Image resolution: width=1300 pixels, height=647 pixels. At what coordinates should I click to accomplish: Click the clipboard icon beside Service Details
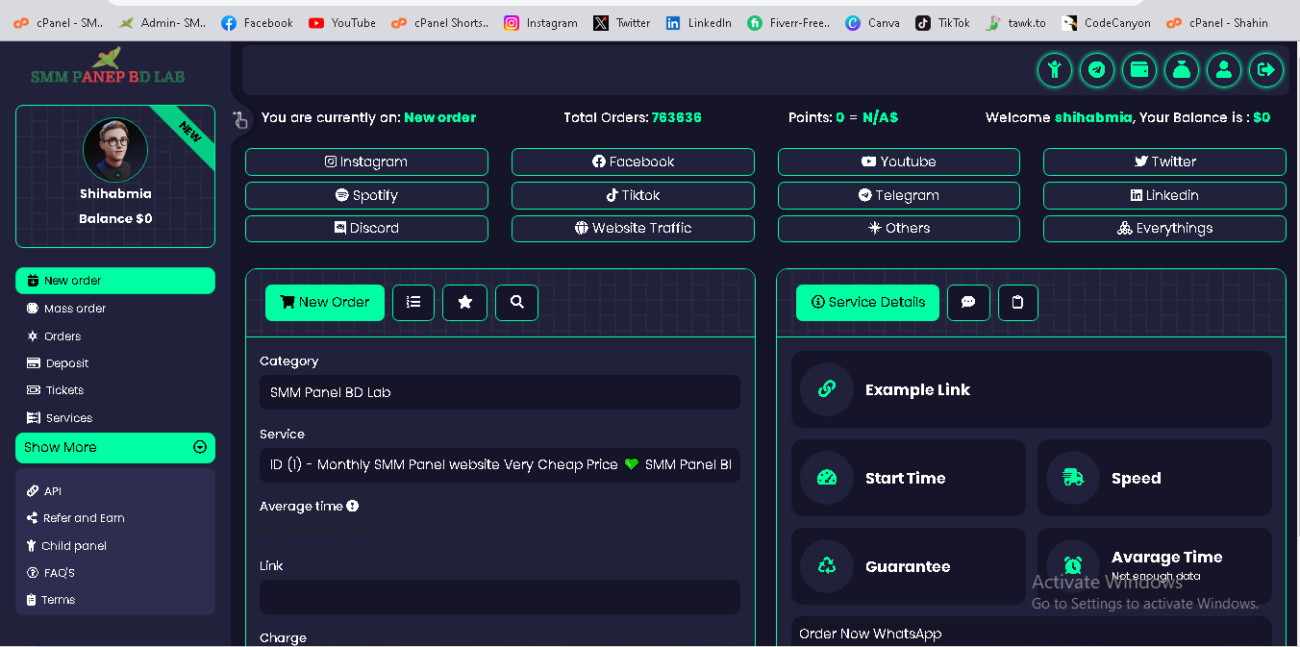coord(1018,303)
